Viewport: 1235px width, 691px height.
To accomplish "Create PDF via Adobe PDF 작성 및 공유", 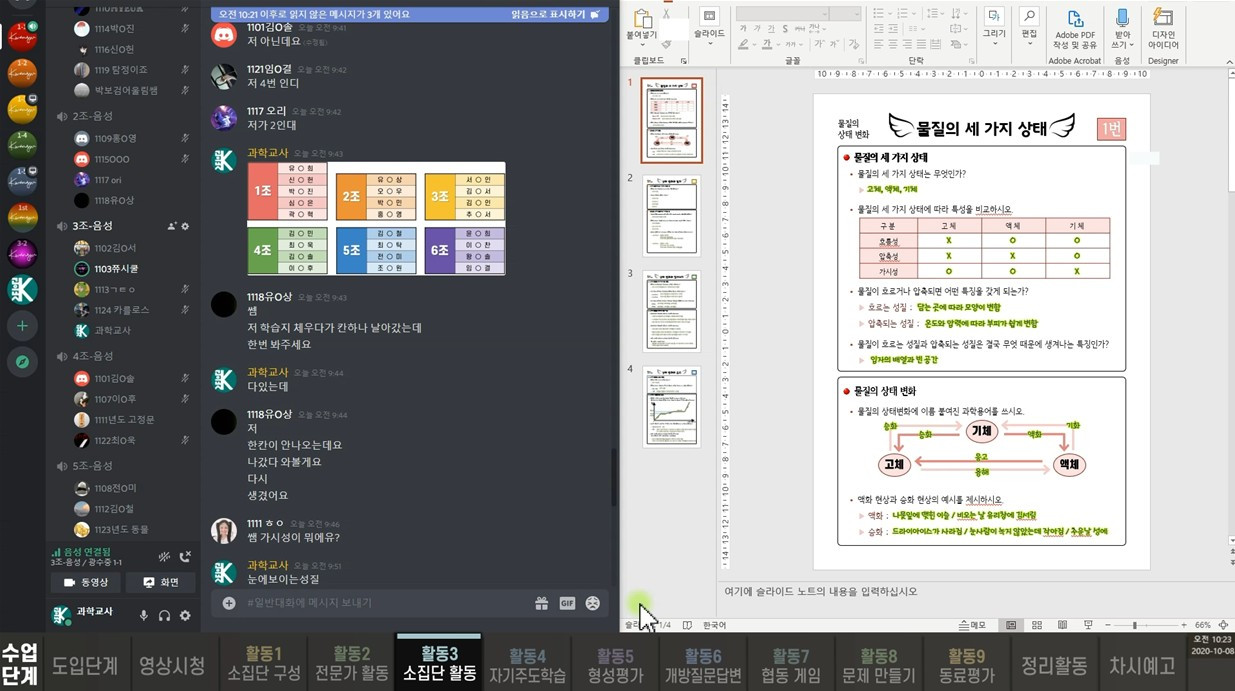I will pos(1074,27).
